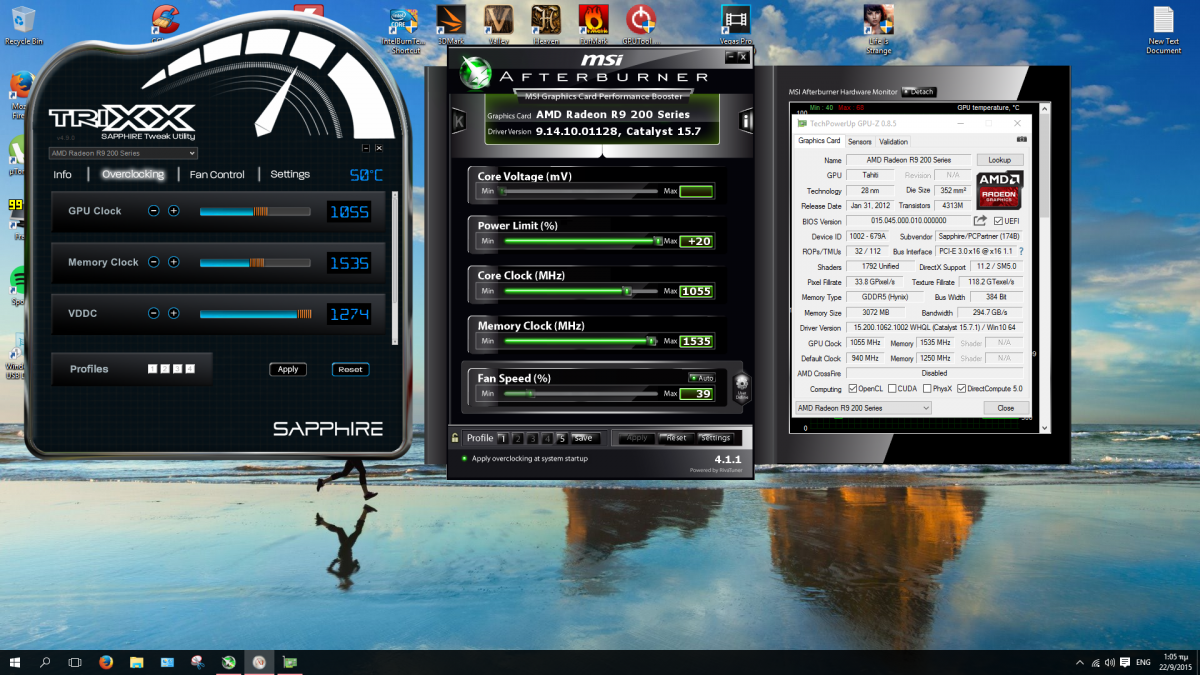Click Afterburner Core Clock value field 1055

[x=696, y=291]
